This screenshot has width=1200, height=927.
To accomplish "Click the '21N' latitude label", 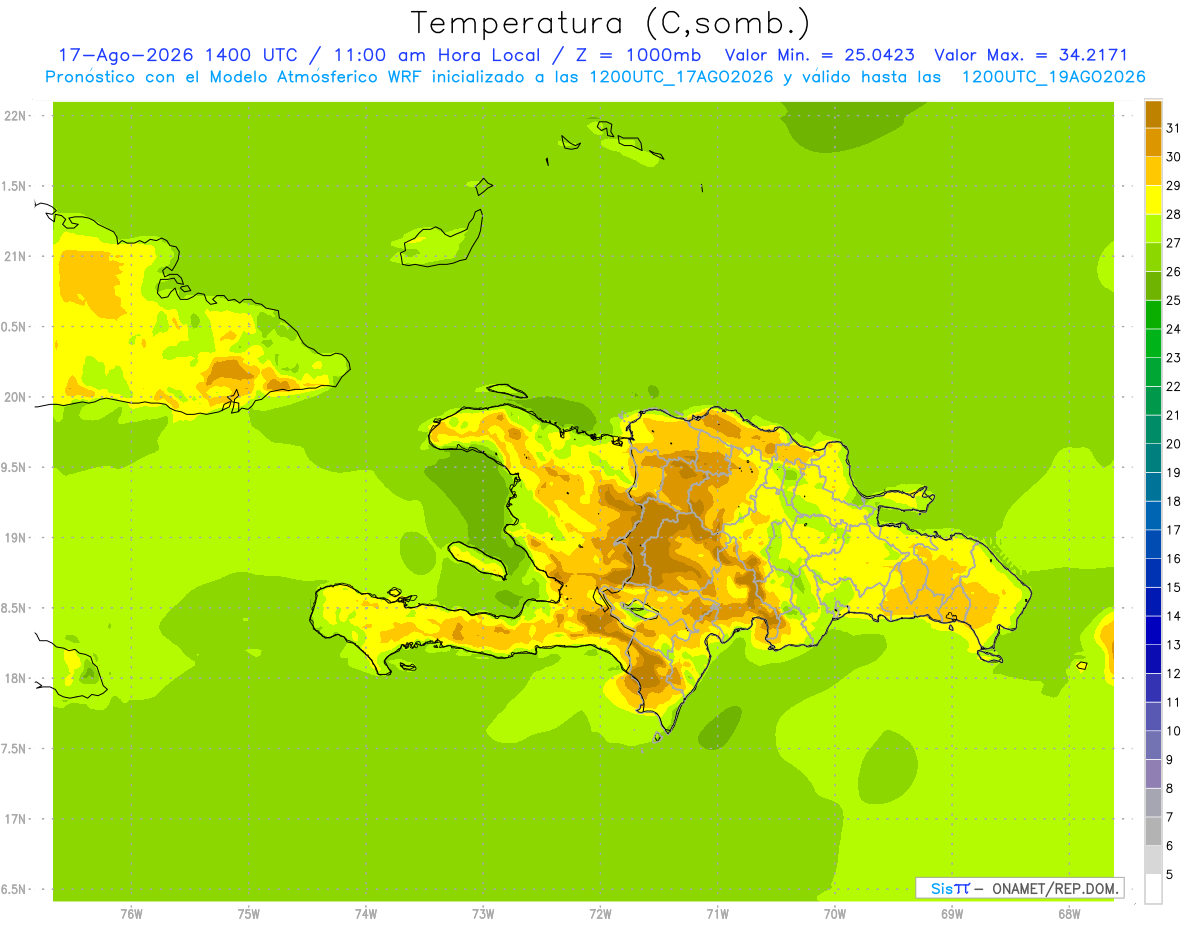I will [x=14, y=256].
